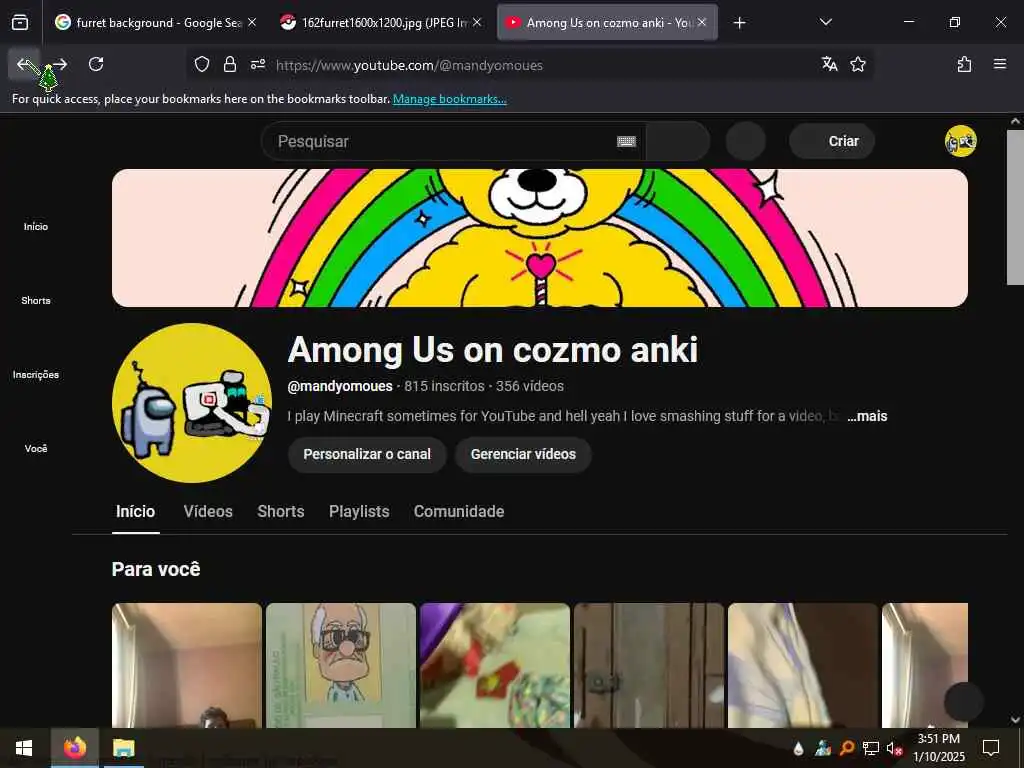
Task: Open the channel Shorts tab
Action: pos(281,511)
